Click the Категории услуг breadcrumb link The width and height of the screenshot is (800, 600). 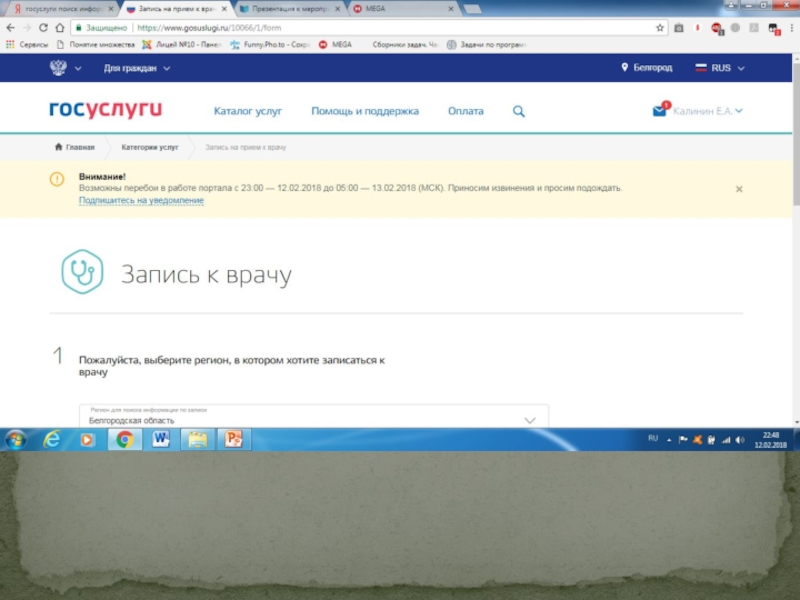pos(150,147)
